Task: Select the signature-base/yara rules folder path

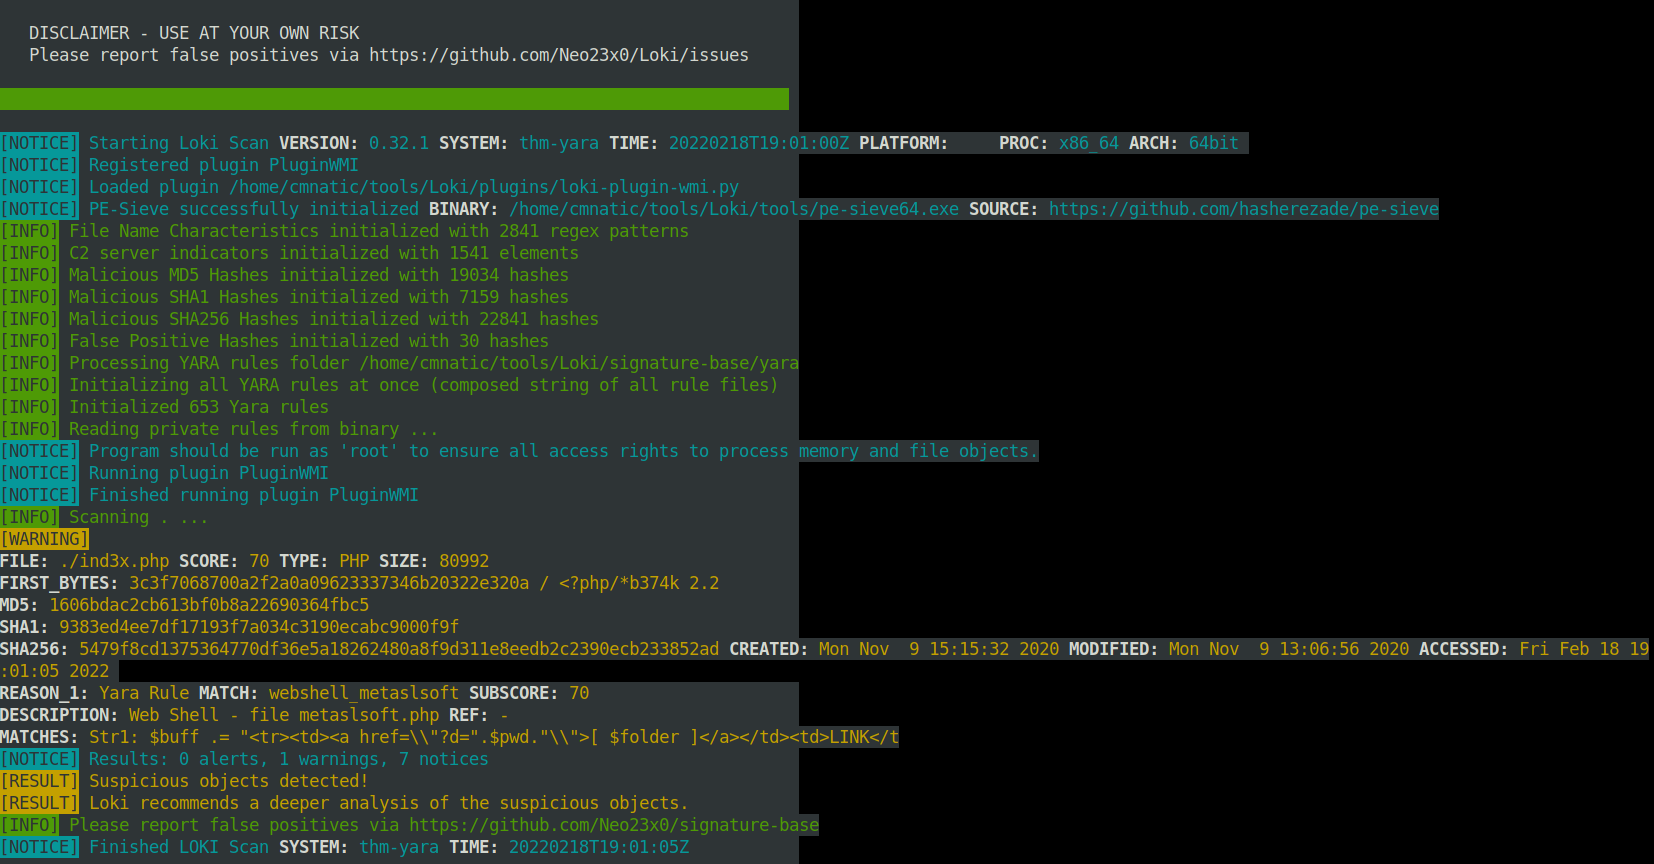Action: click(x=579, y=363)
